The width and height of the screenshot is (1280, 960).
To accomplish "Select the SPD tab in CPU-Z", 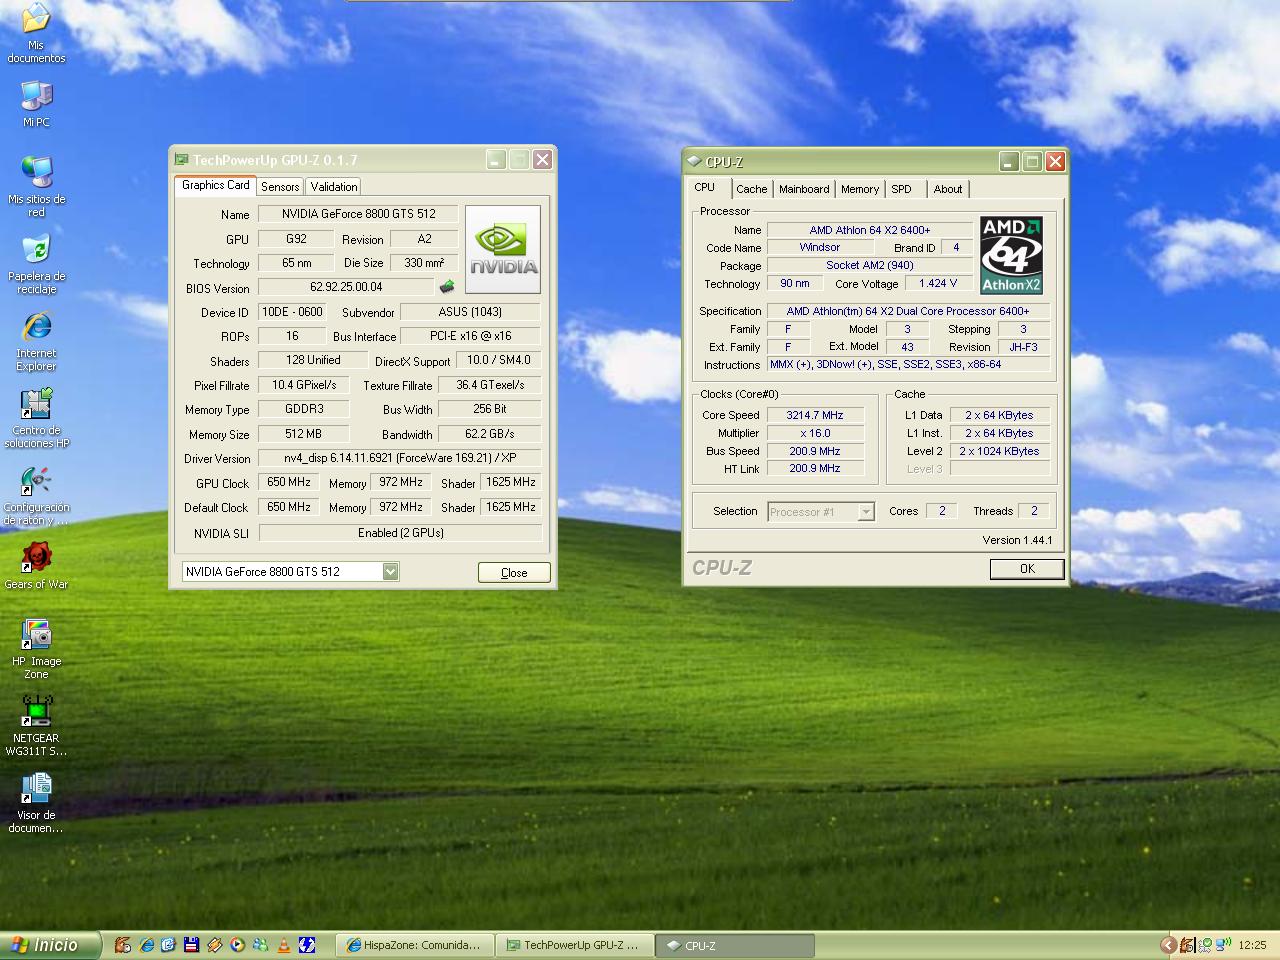I will click(x=901, y=189).
